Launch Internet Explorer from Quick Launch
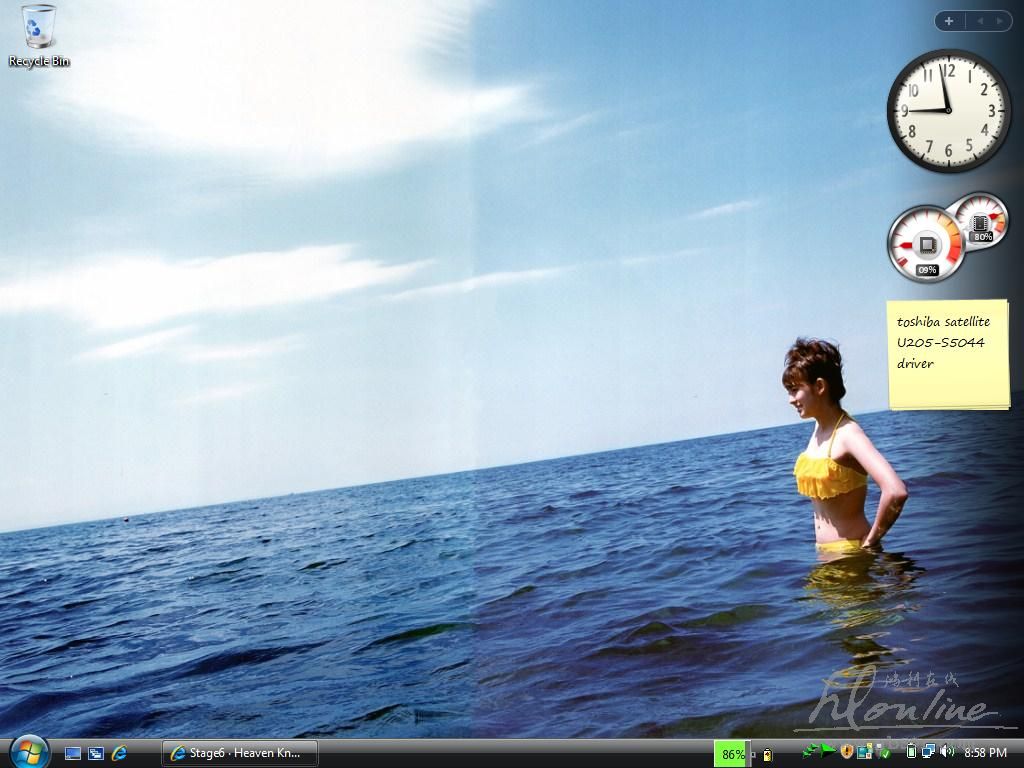Screen dimensions: 1024x768 tap(119, 753)
